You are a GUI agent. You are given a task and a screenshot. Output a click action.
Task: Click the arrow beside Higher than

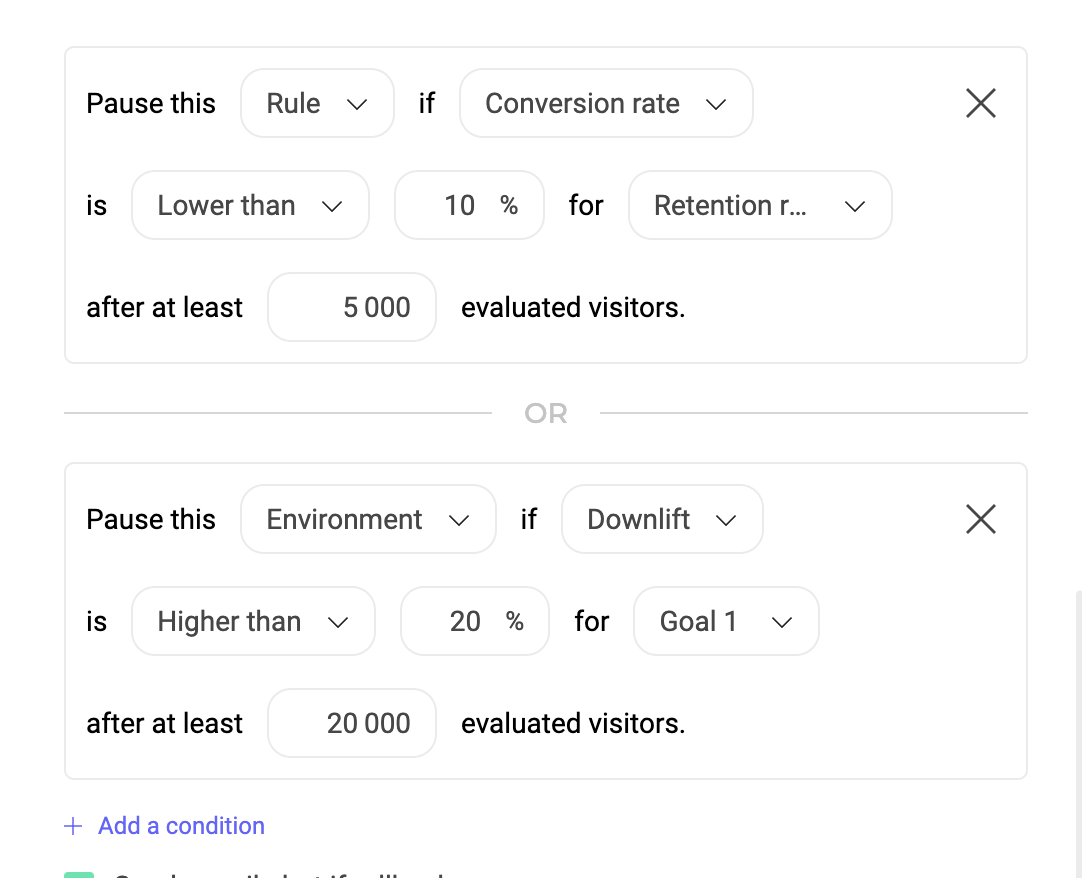click(x=338, y=622)
